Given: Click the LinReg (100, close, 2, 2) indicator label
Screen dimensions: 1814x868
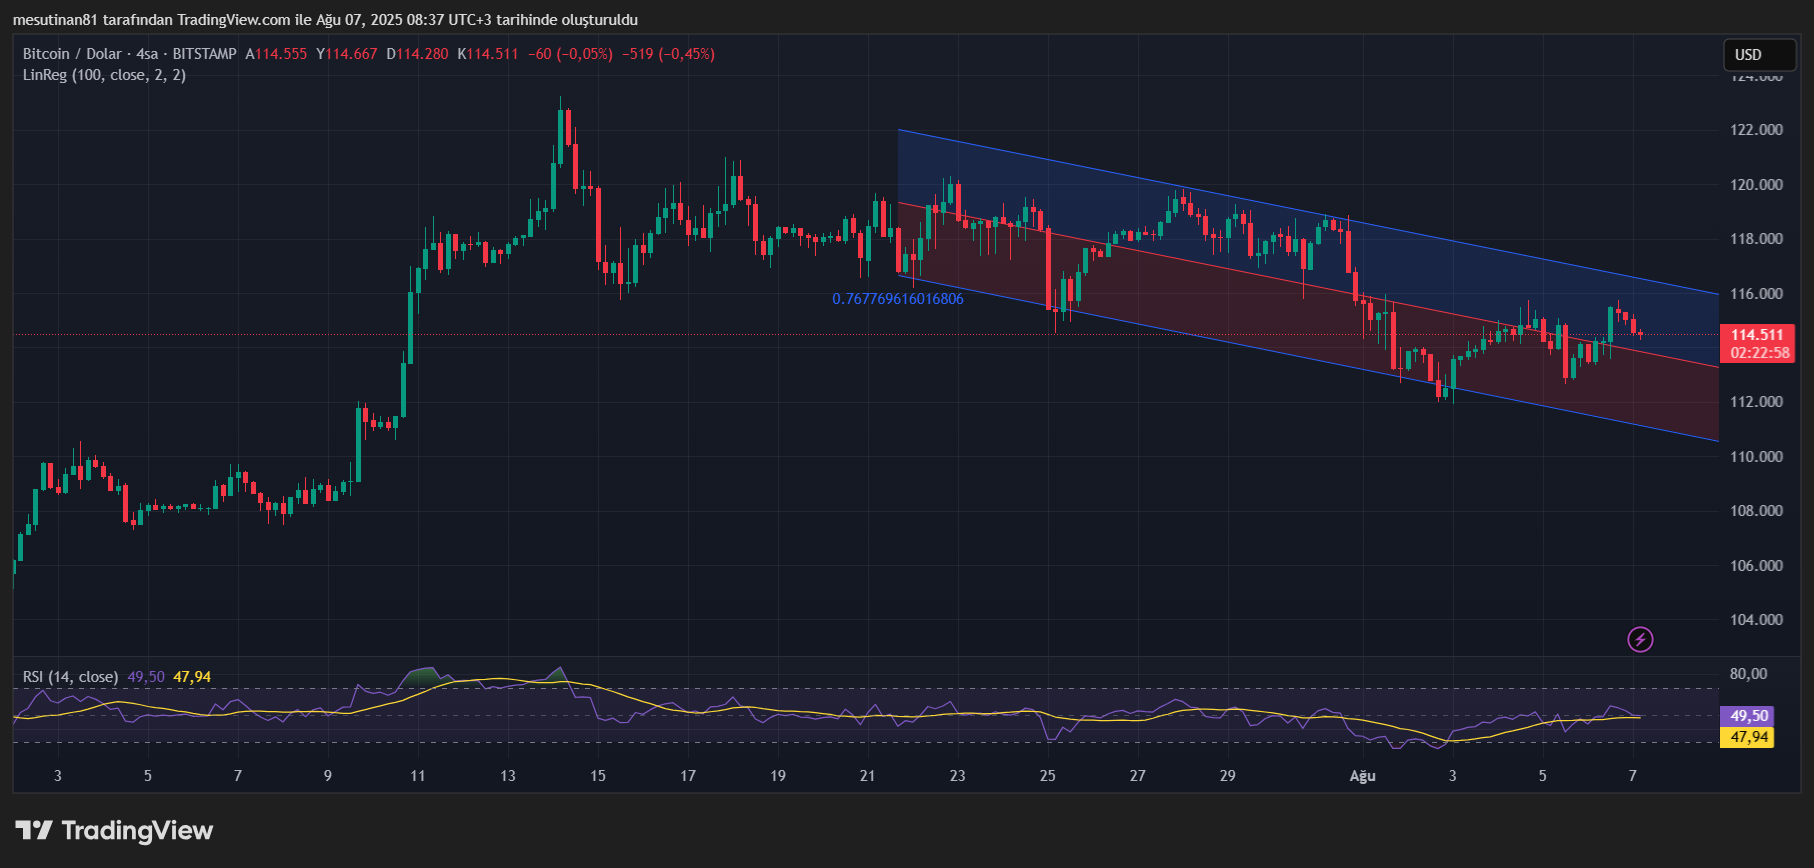Looking at the screenshot, I should [x=104, y=75].
